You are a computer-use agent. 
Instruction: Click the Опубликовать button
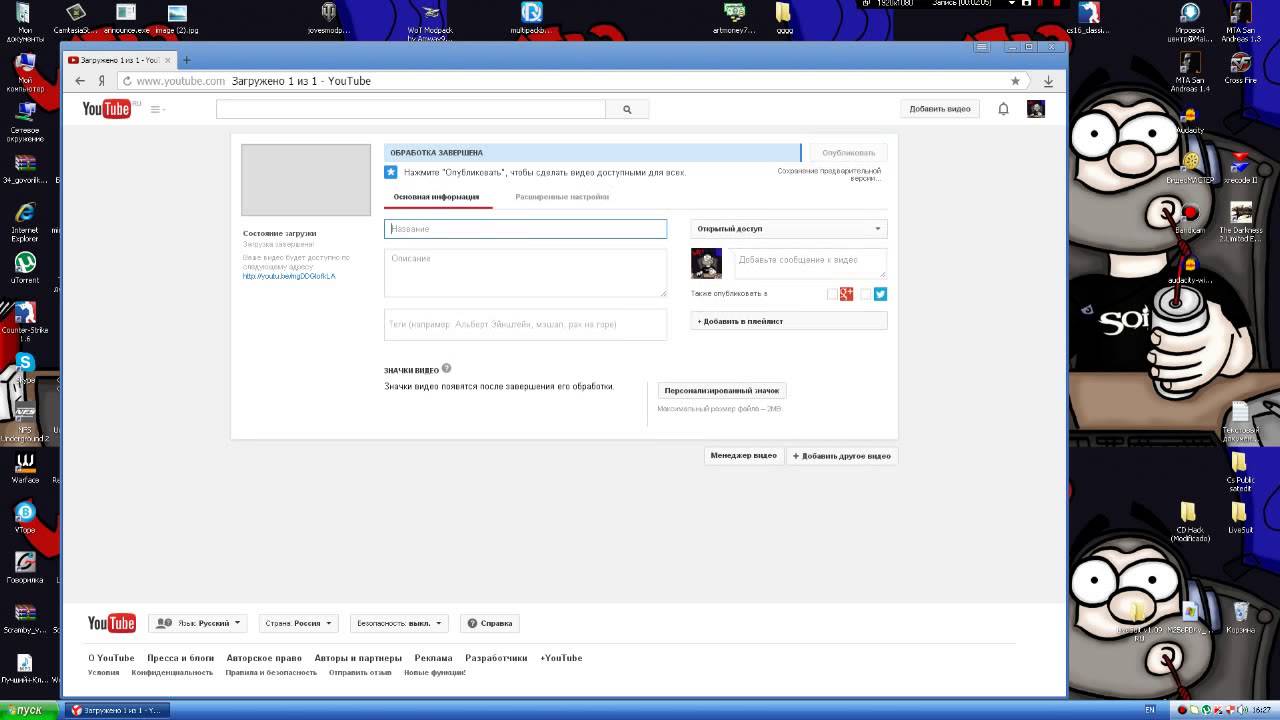coord(848,153)
